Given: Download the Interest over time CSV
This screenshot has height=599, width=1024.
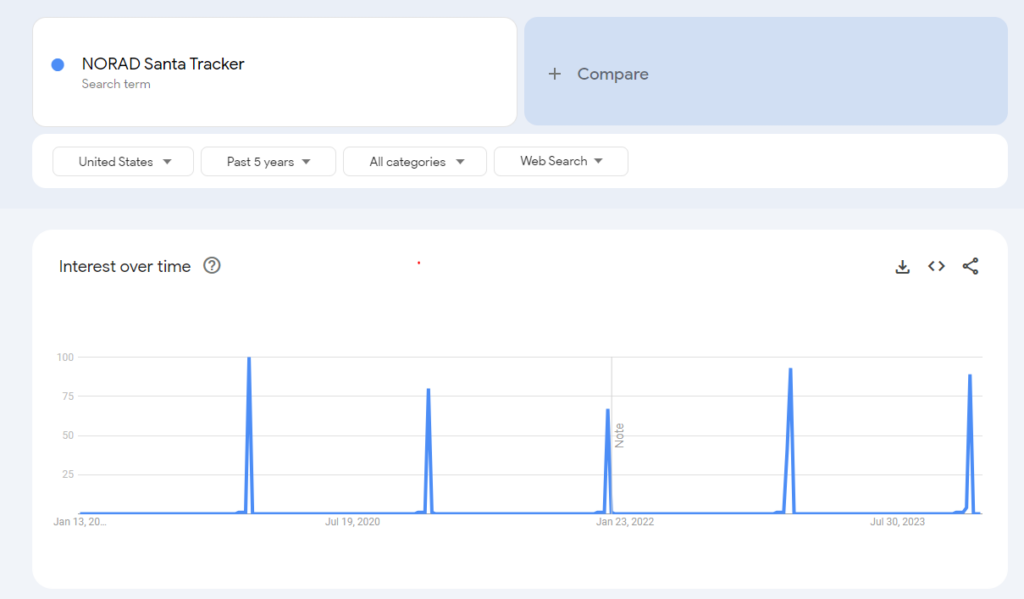Looking at the screenshot, I should [903, 267].
